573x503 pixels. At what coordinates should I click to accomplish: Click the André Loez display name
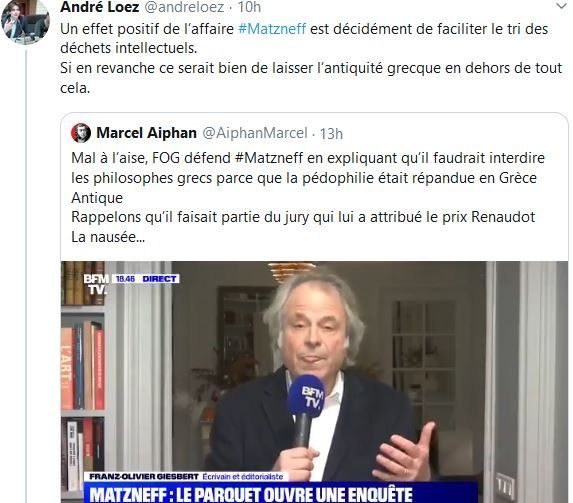(99, 7)
